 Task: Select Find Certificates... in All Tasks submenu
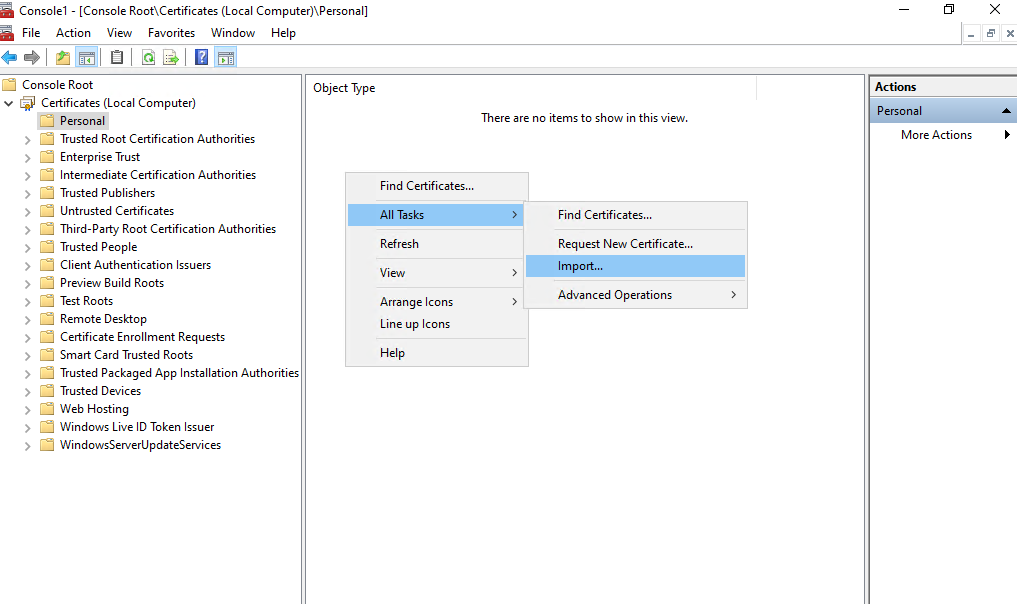pyautogui.click(x=636, y=215)
